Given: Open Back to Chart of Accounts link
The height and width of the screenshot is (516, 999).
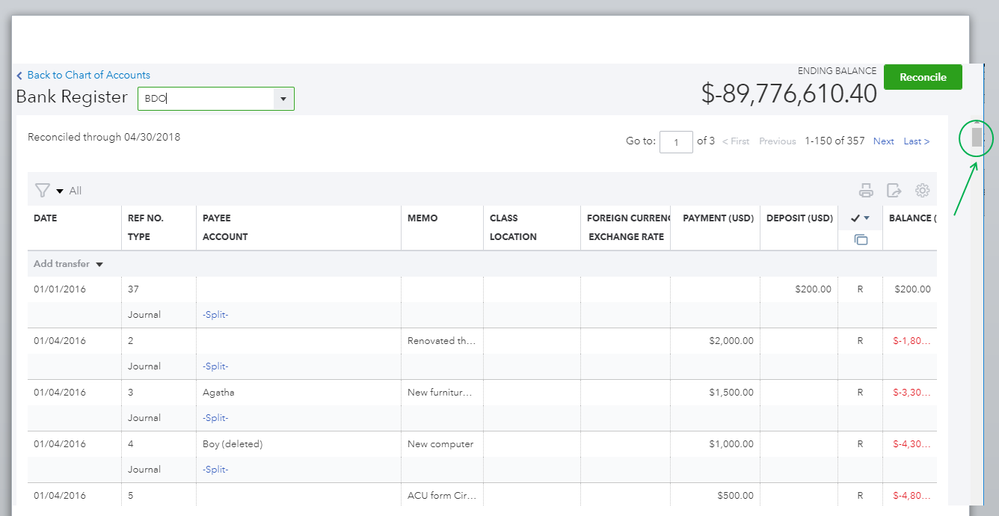Looking at the screenshot, I should (88, 75).
